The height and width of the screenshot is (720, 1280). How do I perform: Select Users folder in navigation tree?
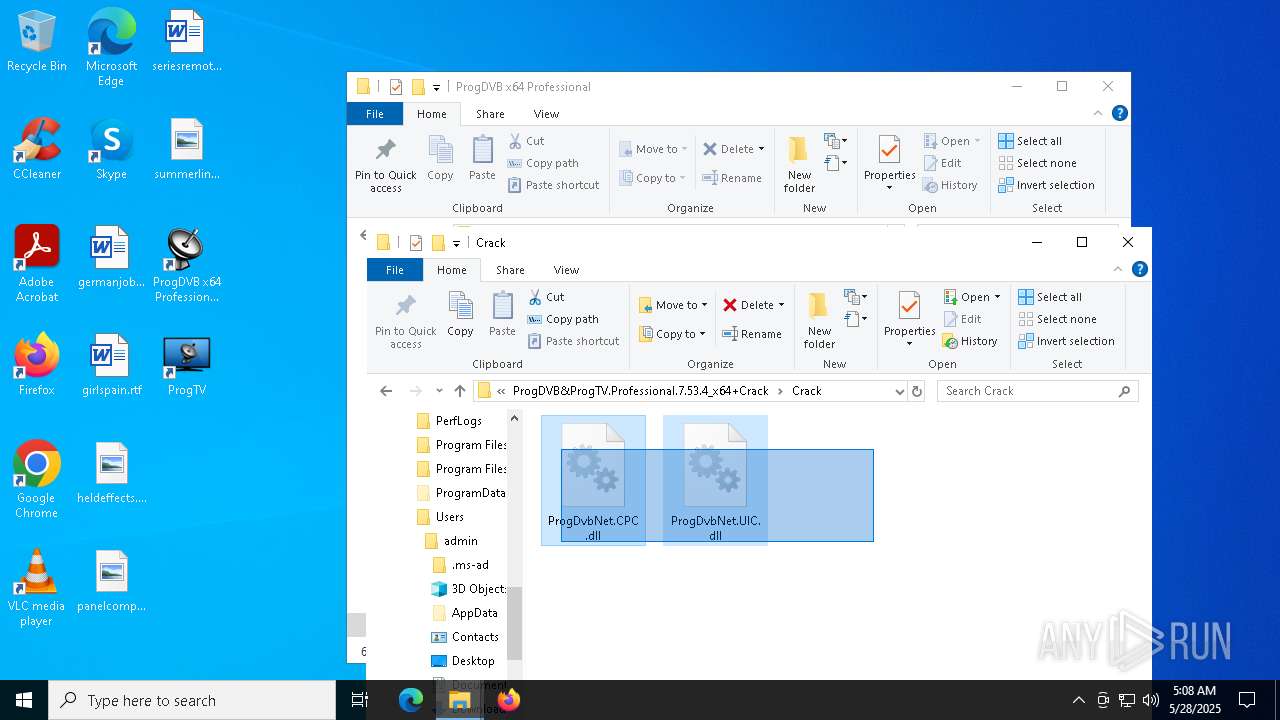click(x=440, y=517)
